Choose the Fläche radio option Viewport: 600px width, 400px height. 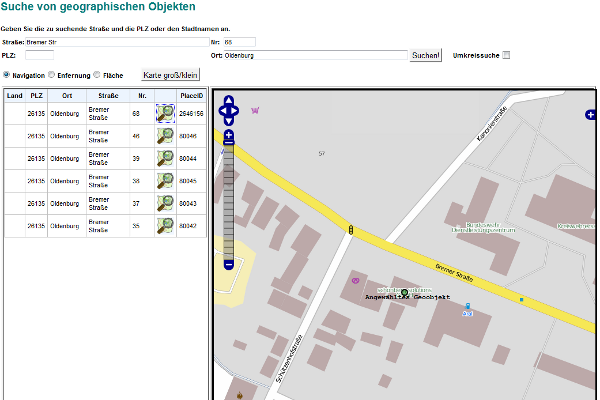(97, 75)
